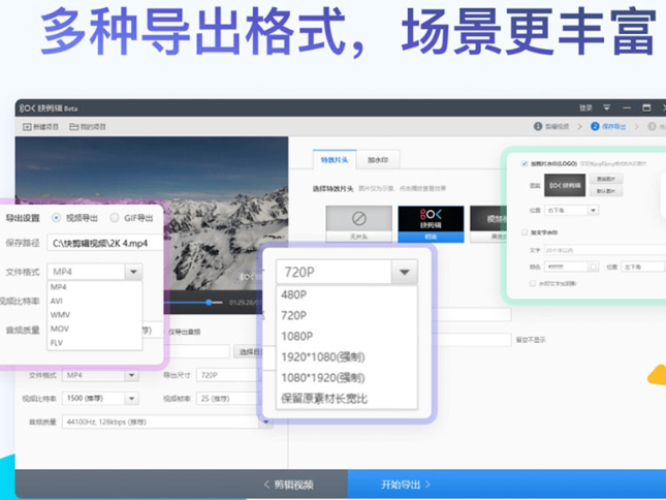Switch to the 加水印 tab
The height and width of the screenshot is (500, 666).
click(x=378, y=160)
